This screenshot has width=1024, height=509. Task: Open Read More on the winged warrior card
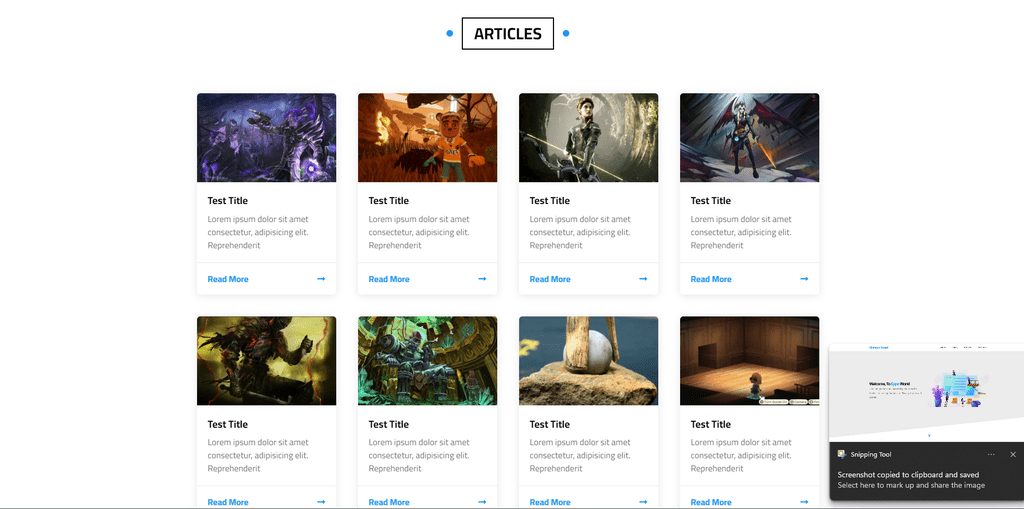711,279
